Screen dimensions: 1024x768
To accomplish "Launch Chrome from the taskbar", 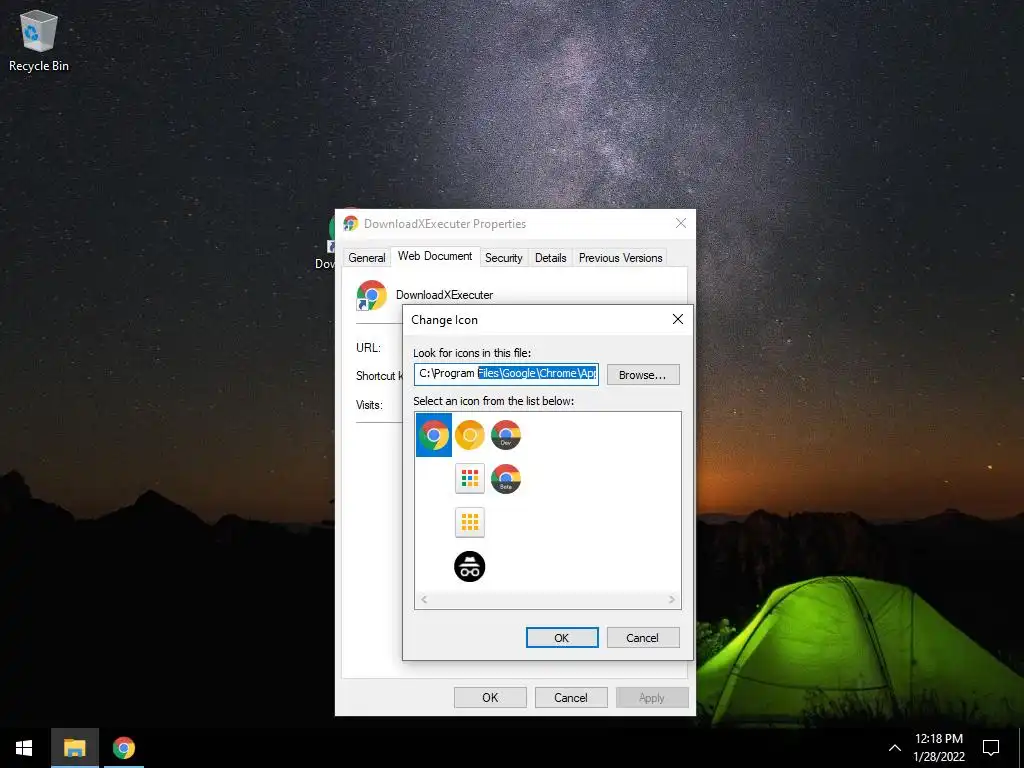I will [123, 748].
